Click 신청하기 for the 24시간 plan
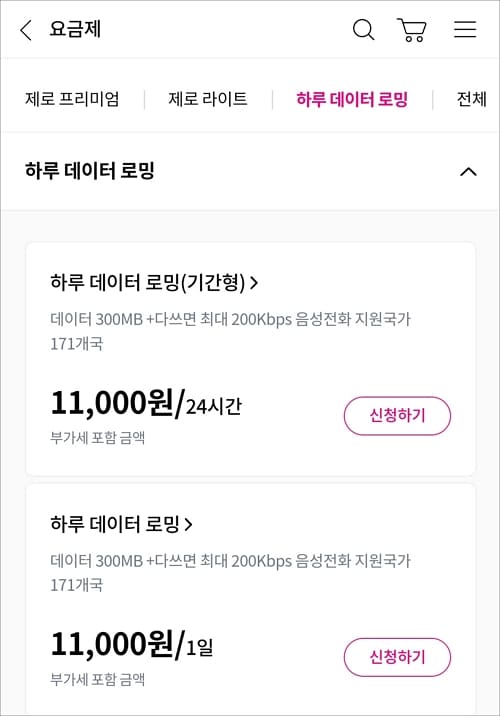This screenshot has height=716, width=500. coord(397,416)
